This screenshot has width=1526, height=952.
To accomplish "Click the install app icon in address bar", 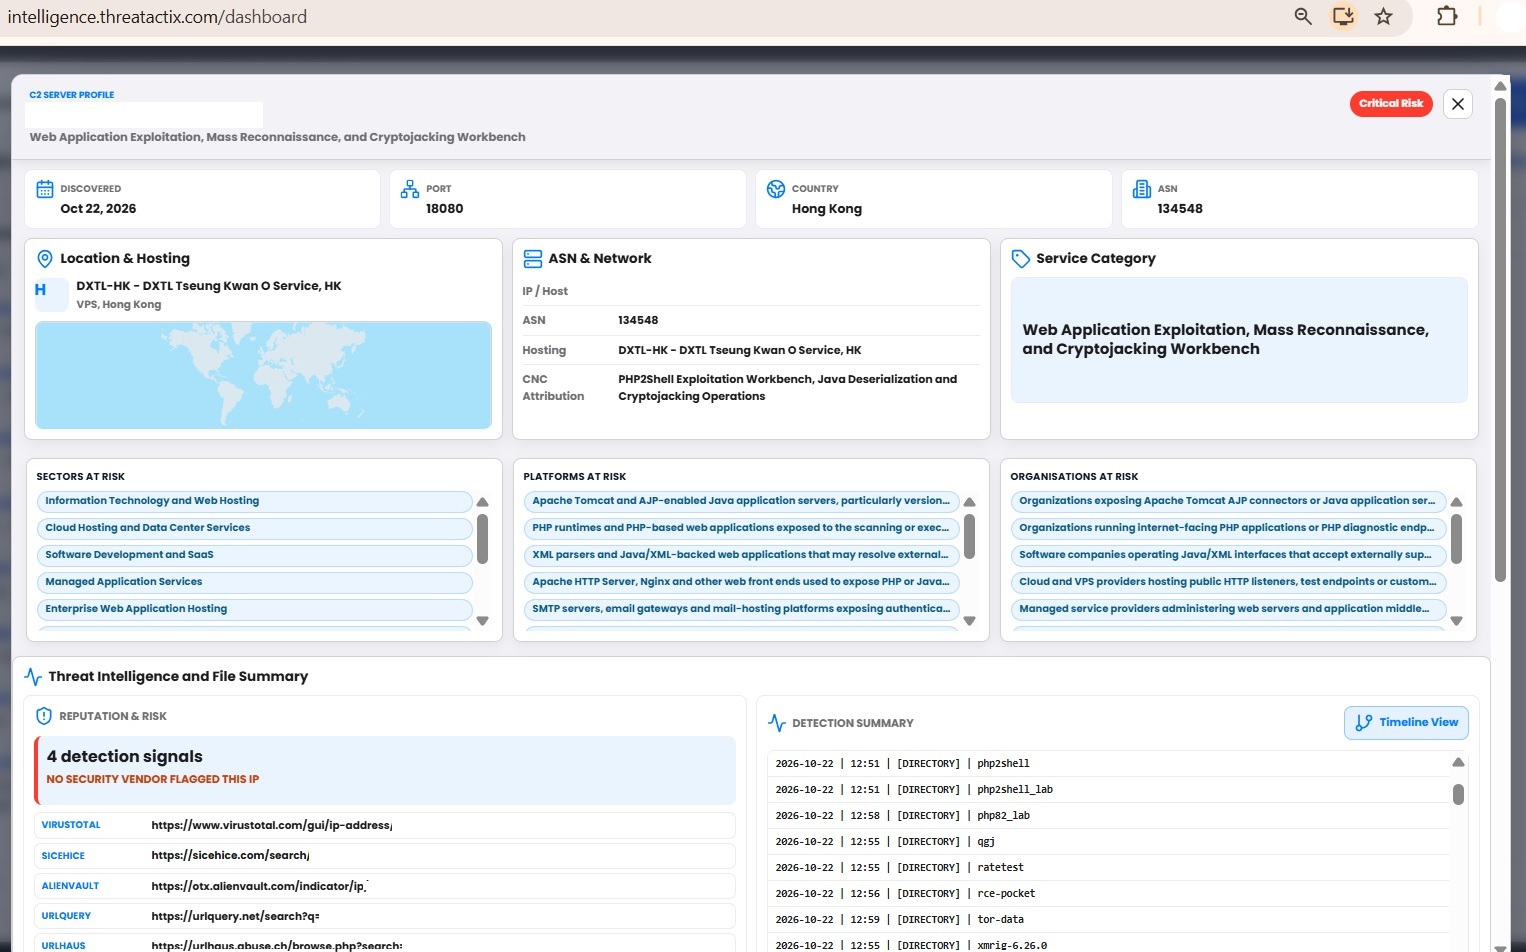I will tap(1343, 16).
